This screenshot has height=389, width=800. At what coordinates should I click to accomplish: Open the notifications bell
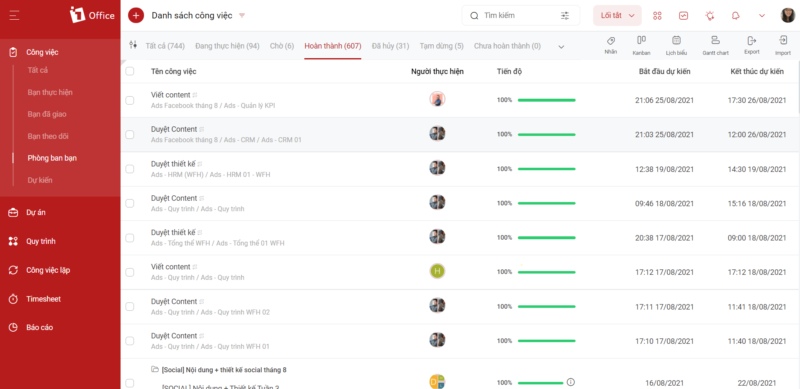[x=735, y=15]
